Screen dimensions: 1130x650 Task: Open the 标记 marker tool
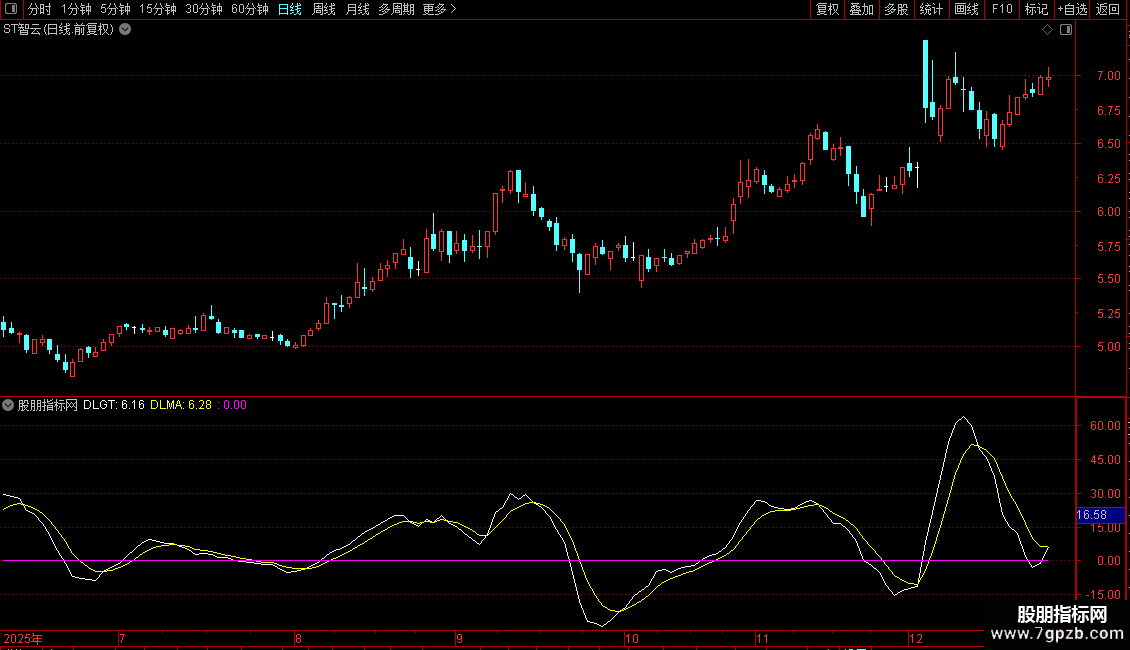pos(1036,9)
